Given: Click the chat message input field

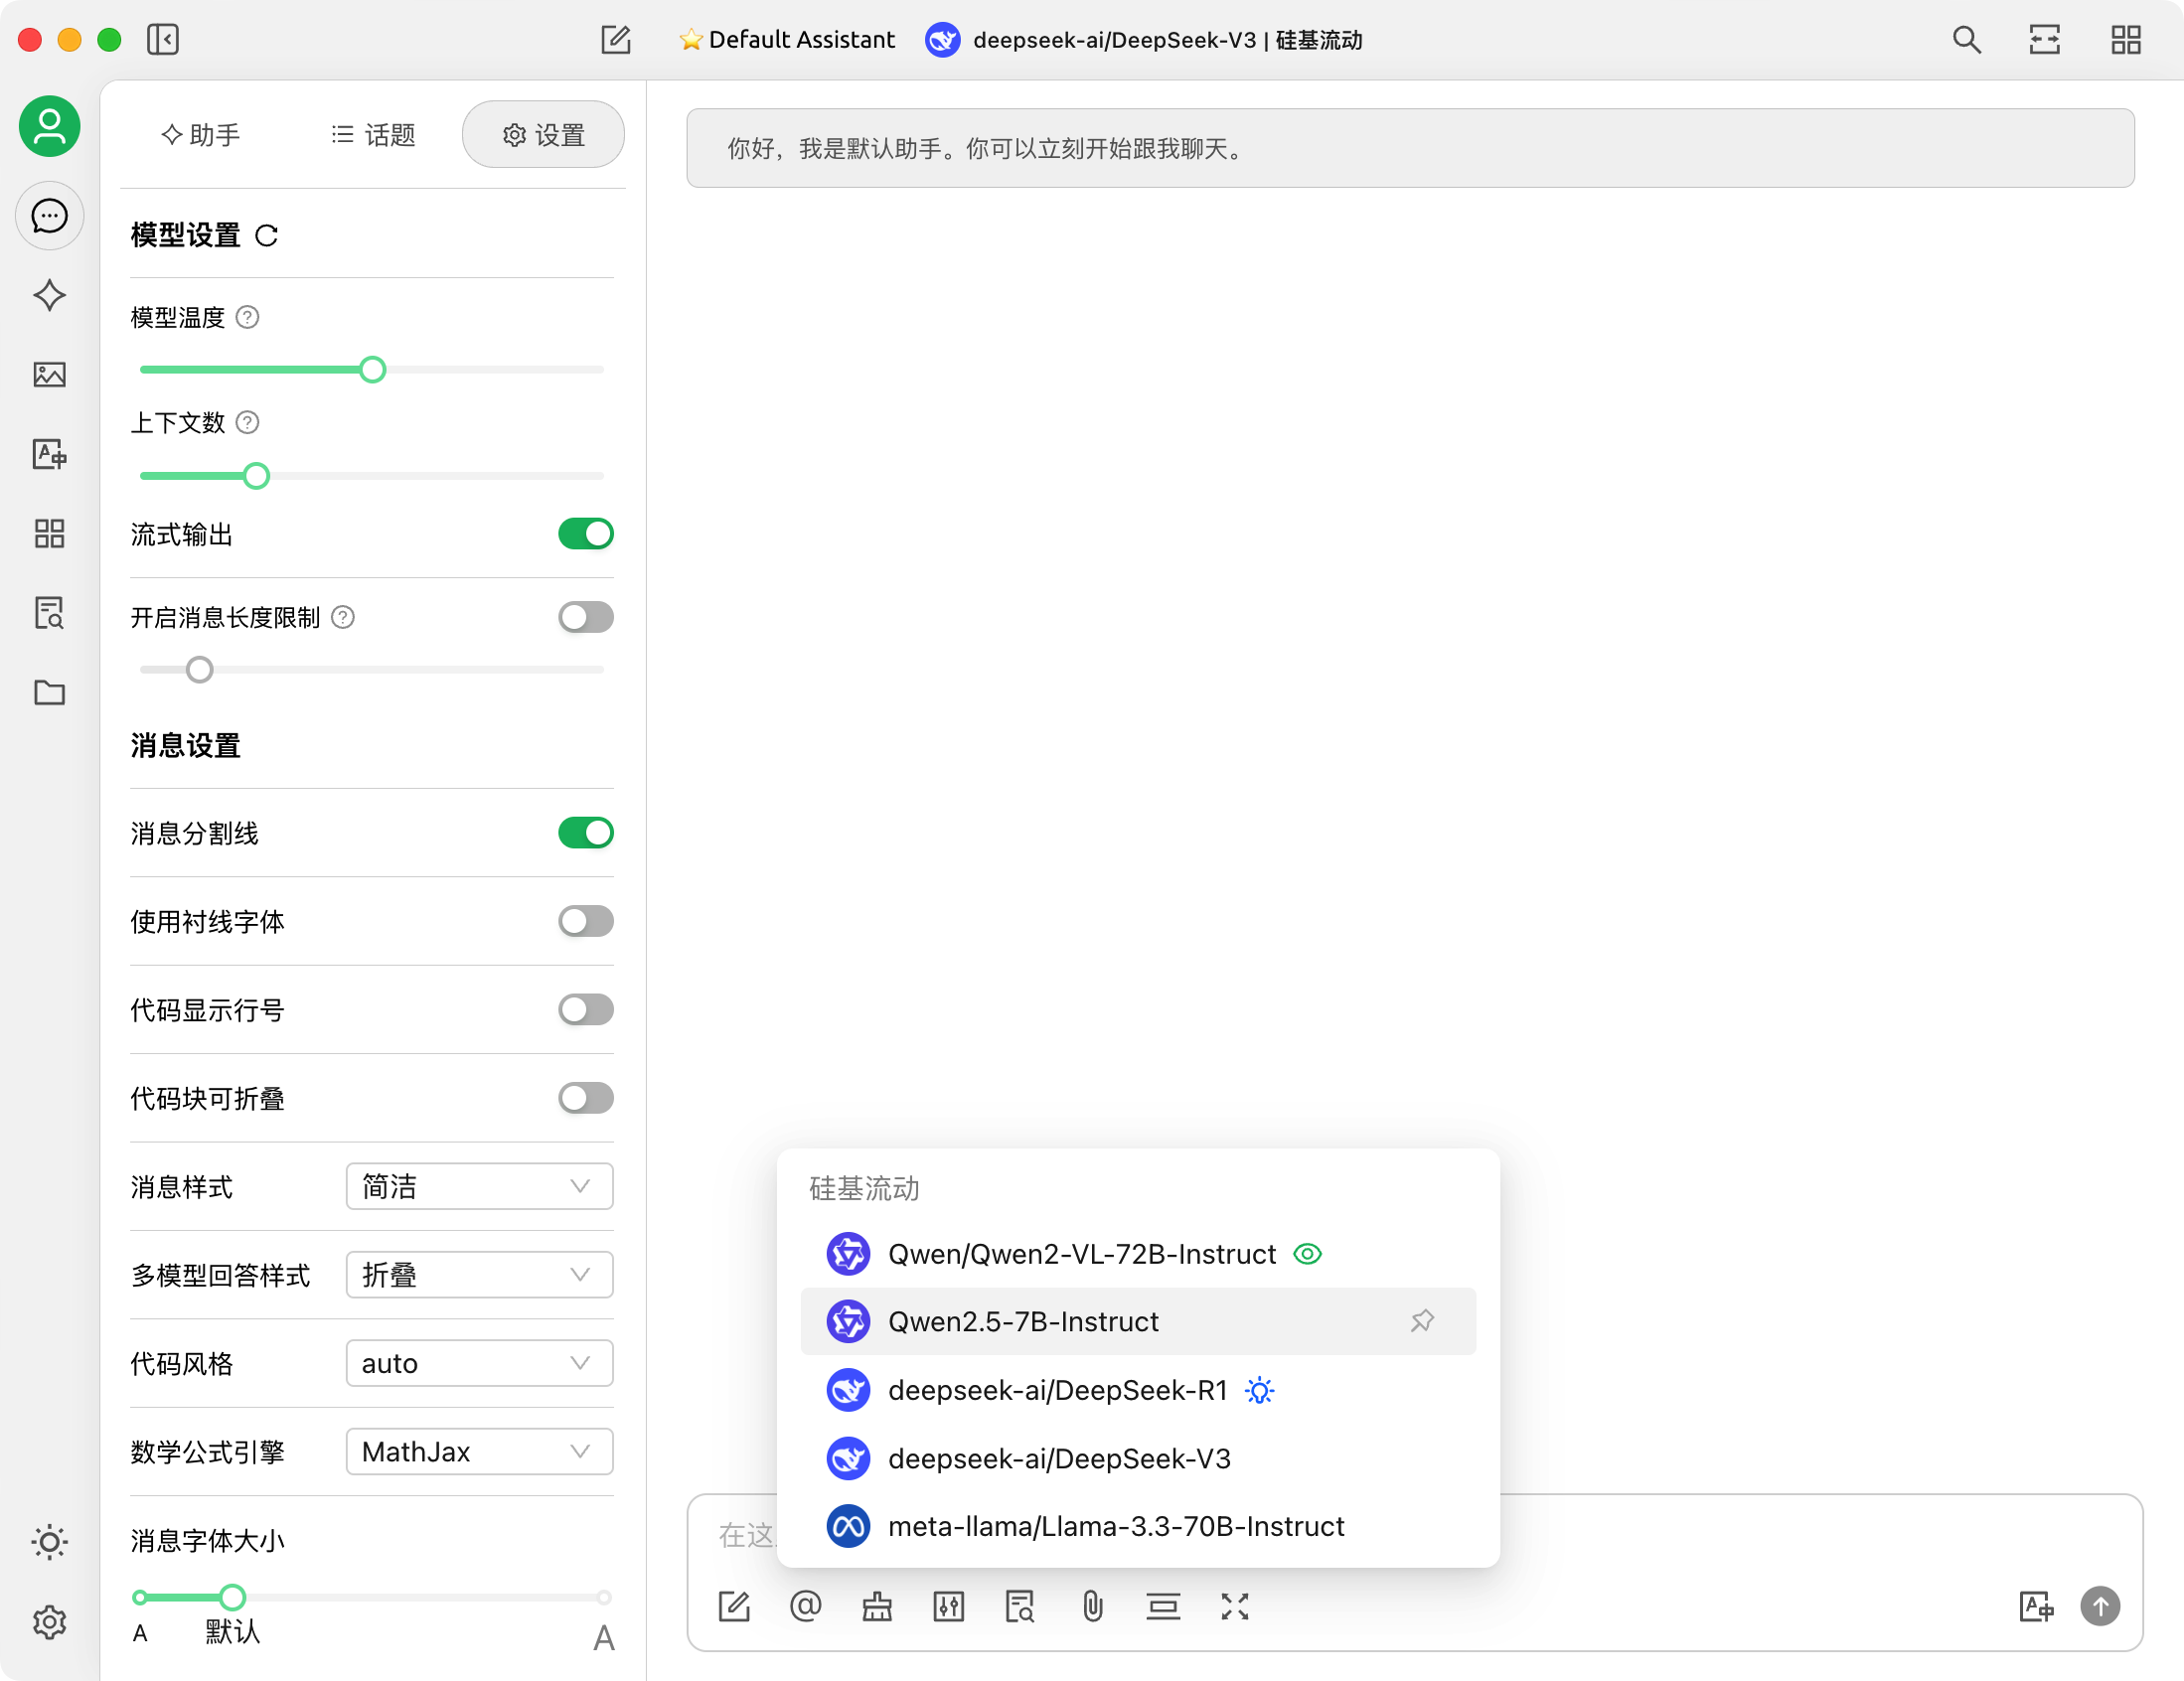Looking at the screenshot, I should coord(1414,1535).
